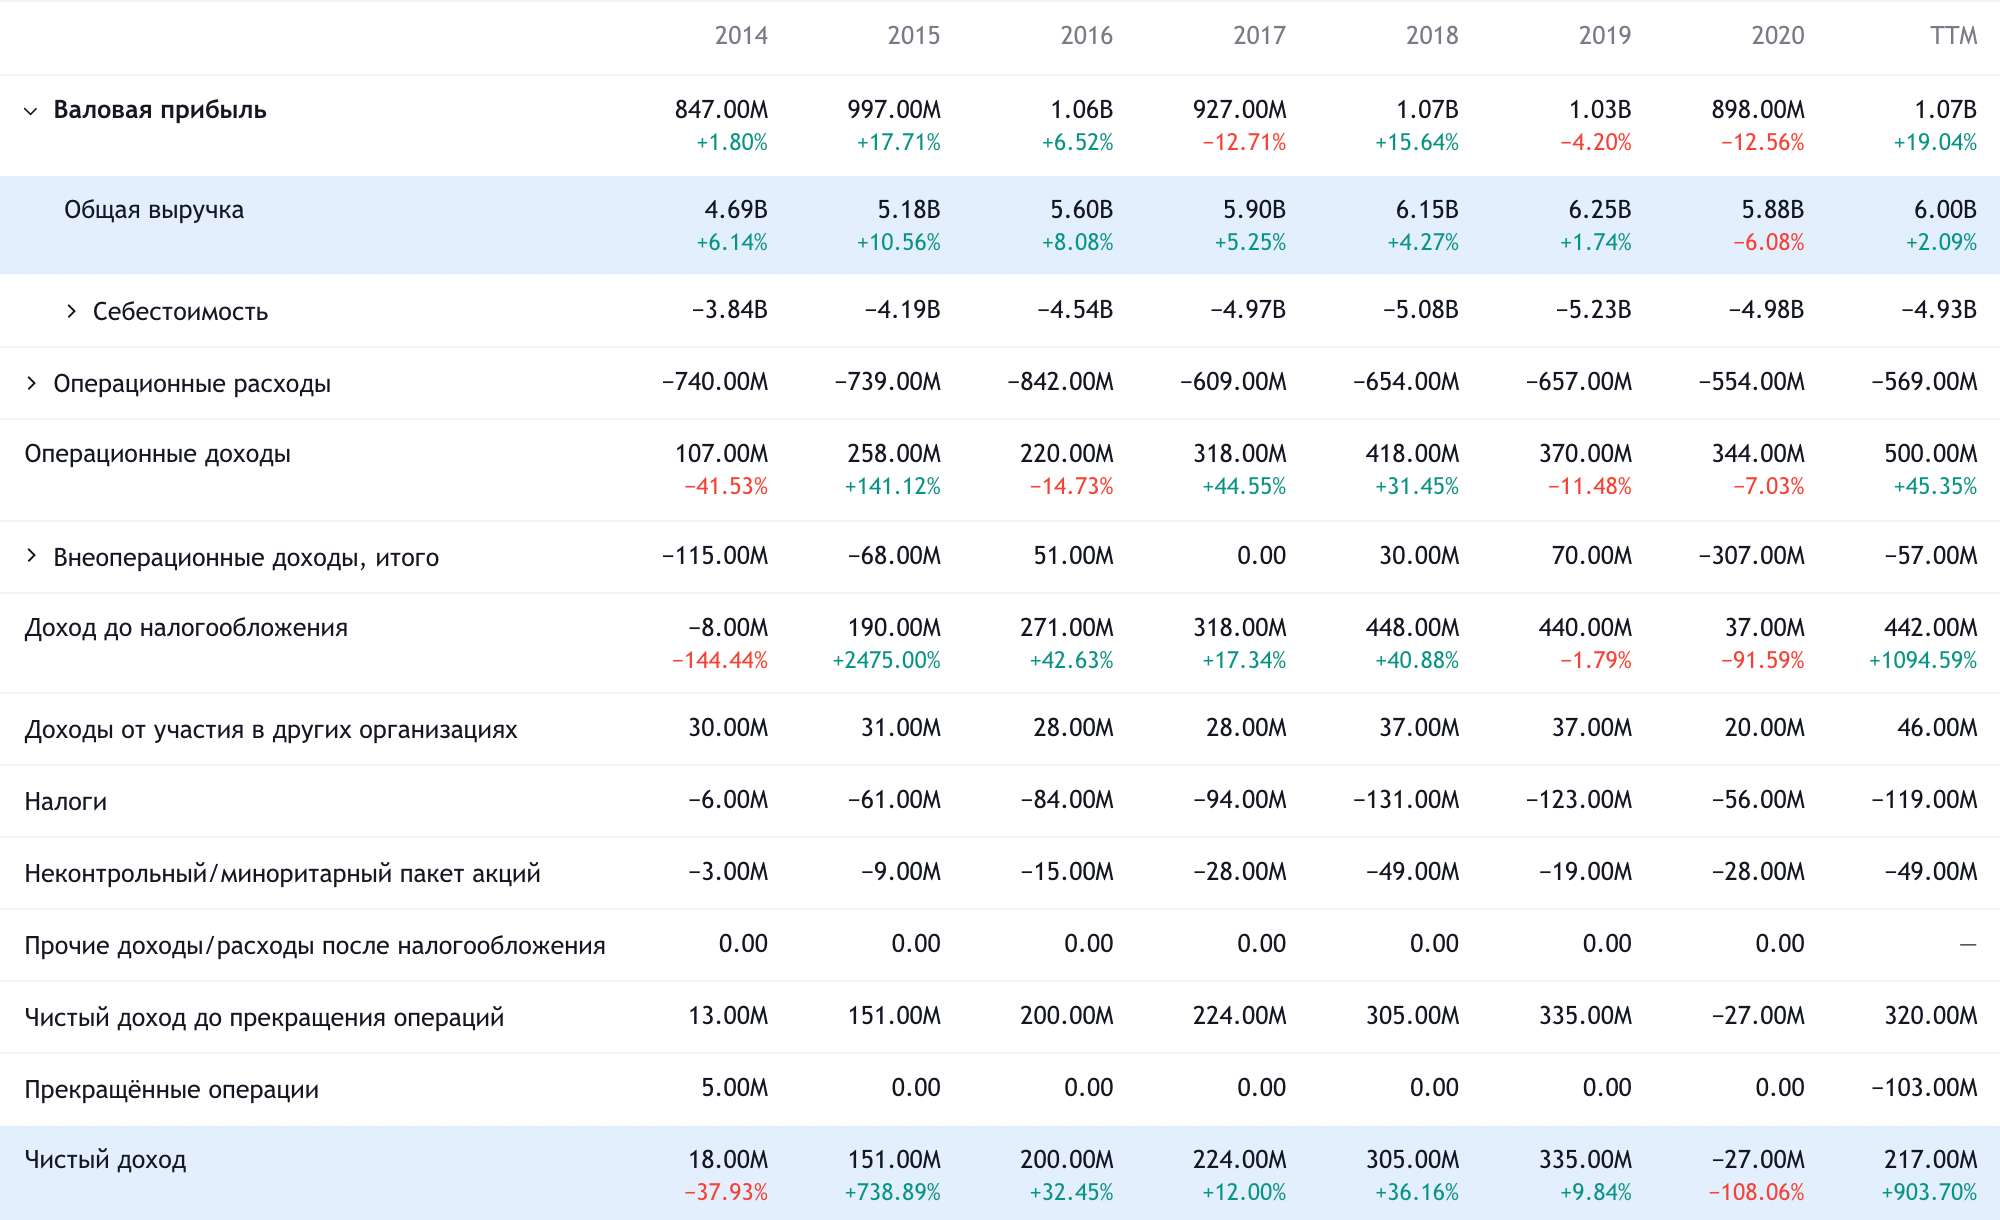The width and height of the screenshot is (2000, 1220).
Task: Collapse the Валовая прибыль row chevron
Action: coord(31,111)
